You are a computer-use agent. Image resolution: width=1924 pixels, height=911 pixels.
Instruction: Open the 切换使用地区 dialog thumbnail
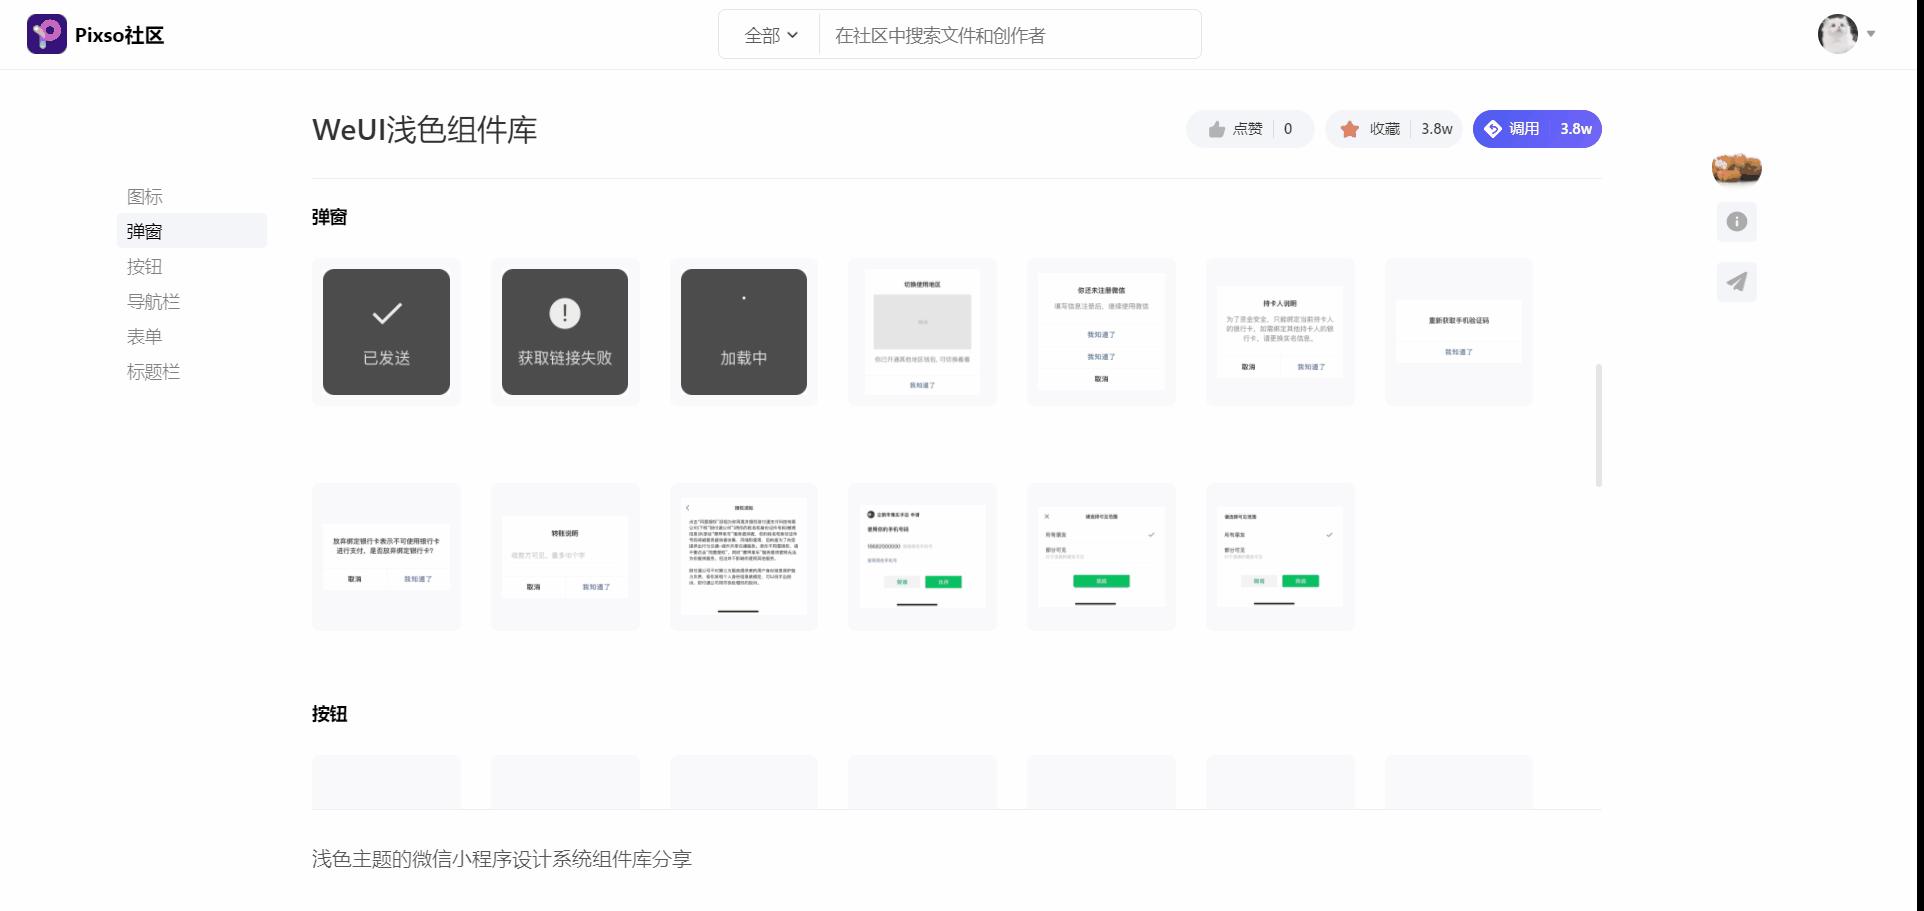click(922, 332)
